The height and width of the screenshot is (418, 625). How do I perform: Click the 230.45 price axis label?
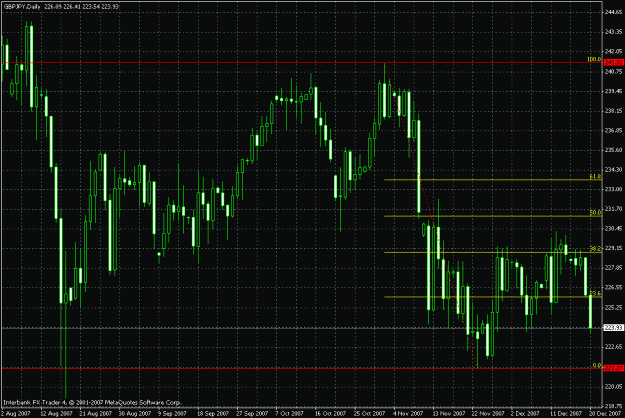(x=613, y=228)
